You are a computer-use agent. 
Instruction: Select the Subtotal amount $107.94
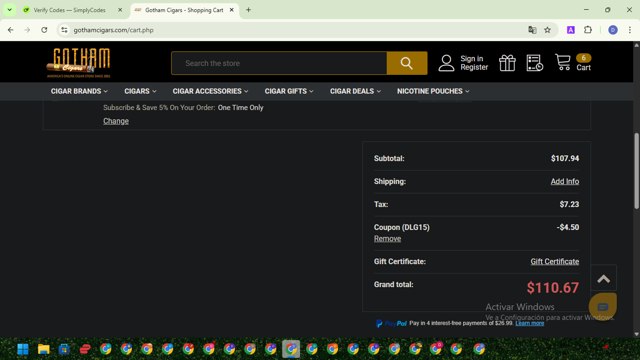click(565, 158)
